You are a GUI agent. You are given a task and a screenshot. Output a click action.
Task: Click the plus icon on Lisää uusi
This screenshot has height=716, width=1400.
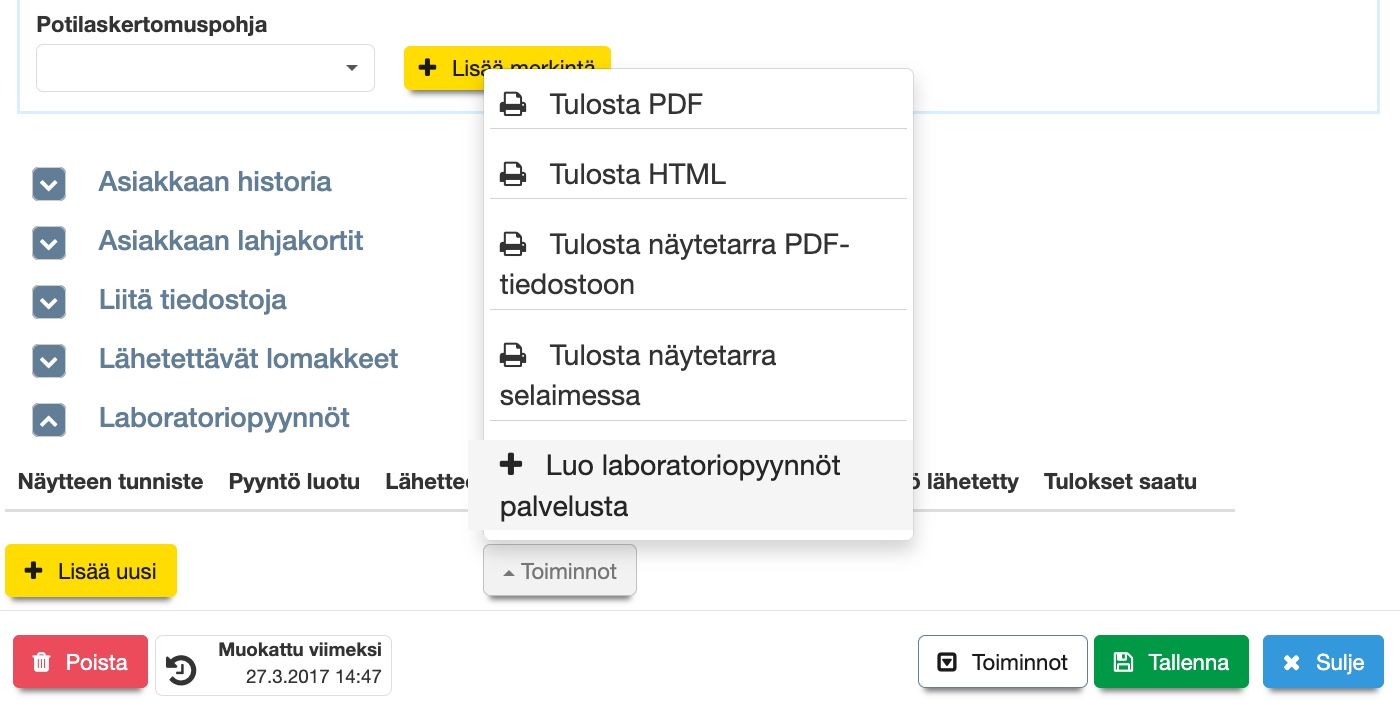tap(33, 571)
